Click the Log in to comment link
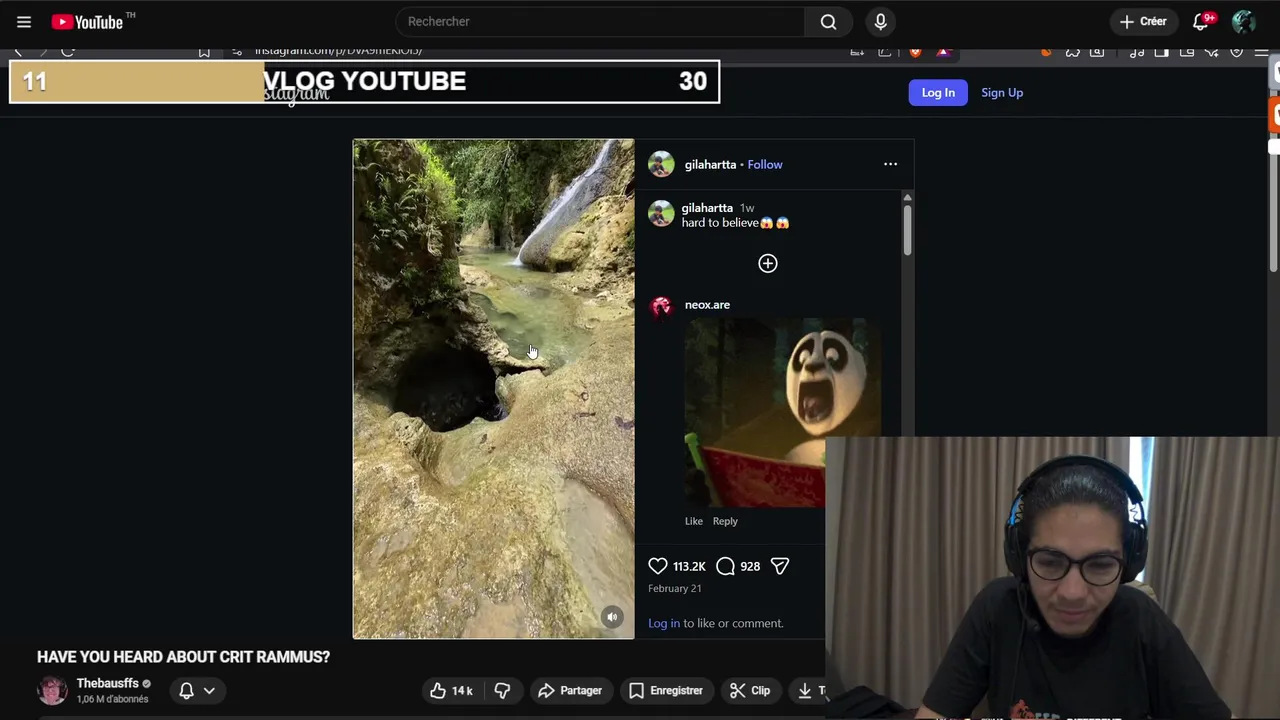The image size is (1280, 720). tap(664, 623)
